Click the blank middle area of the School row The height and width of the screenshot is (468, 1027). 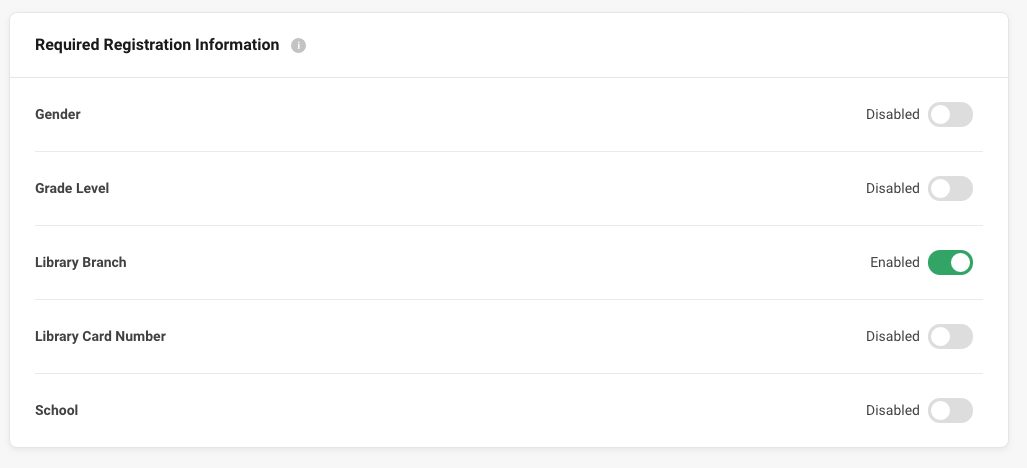[472, 410]
